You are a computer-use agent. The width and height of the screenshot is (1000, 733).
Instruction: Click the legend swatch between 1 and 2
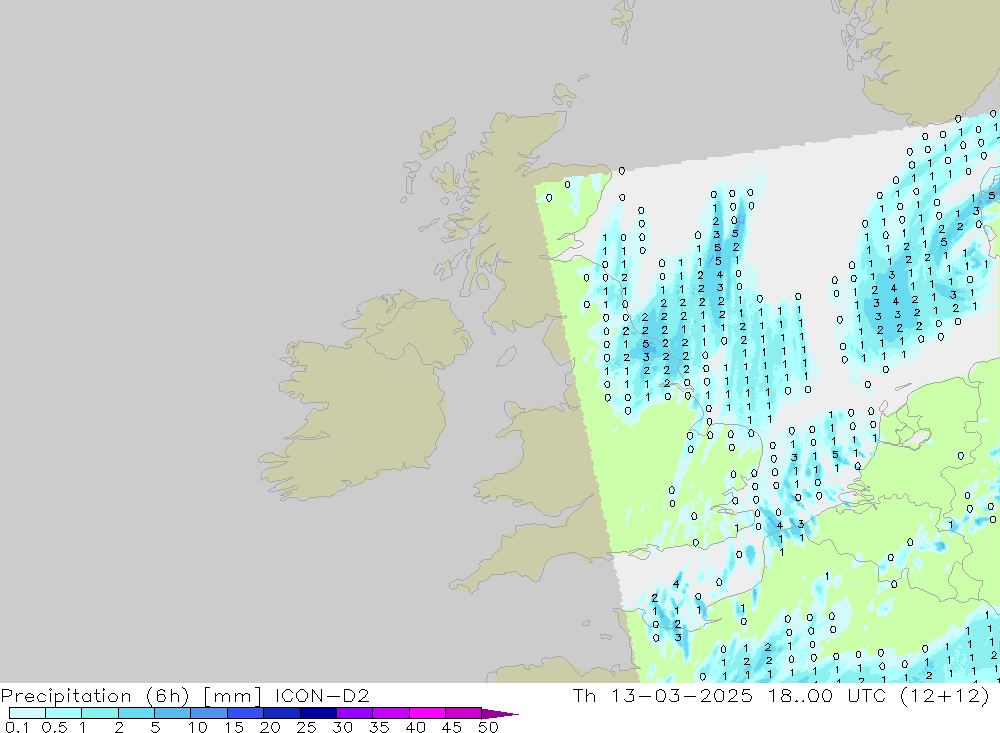pos(100,713)
